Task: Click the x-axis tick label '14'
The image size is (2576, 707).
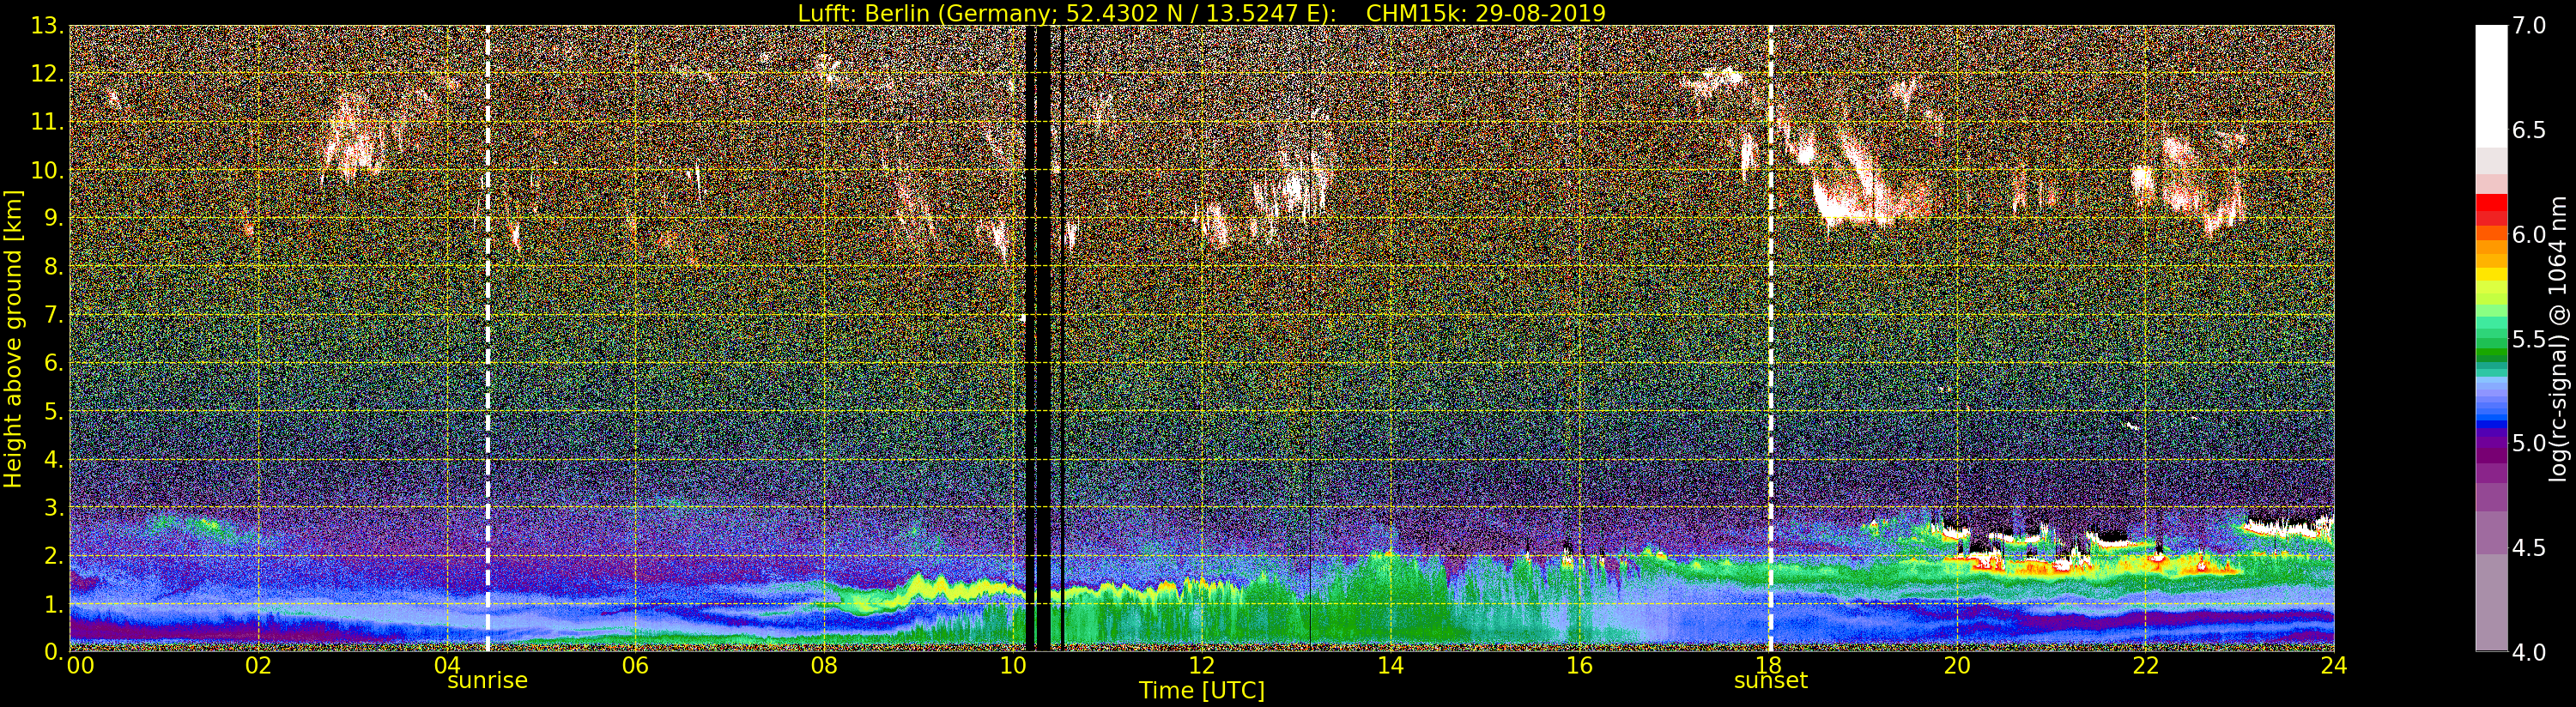Action: [x=1390, y=666]
